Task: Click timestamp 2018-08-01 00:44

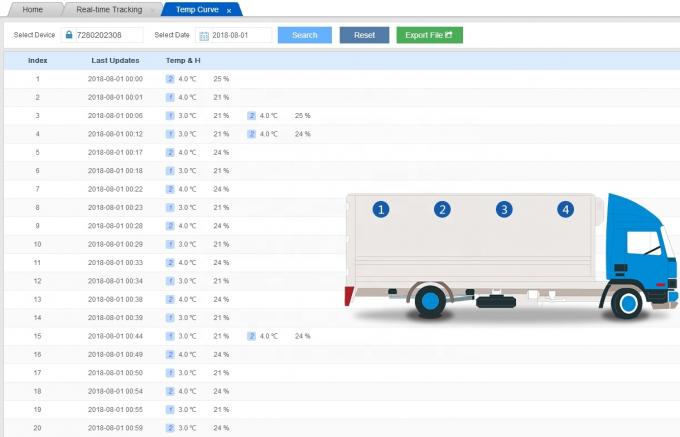Action: coord(115,336)
